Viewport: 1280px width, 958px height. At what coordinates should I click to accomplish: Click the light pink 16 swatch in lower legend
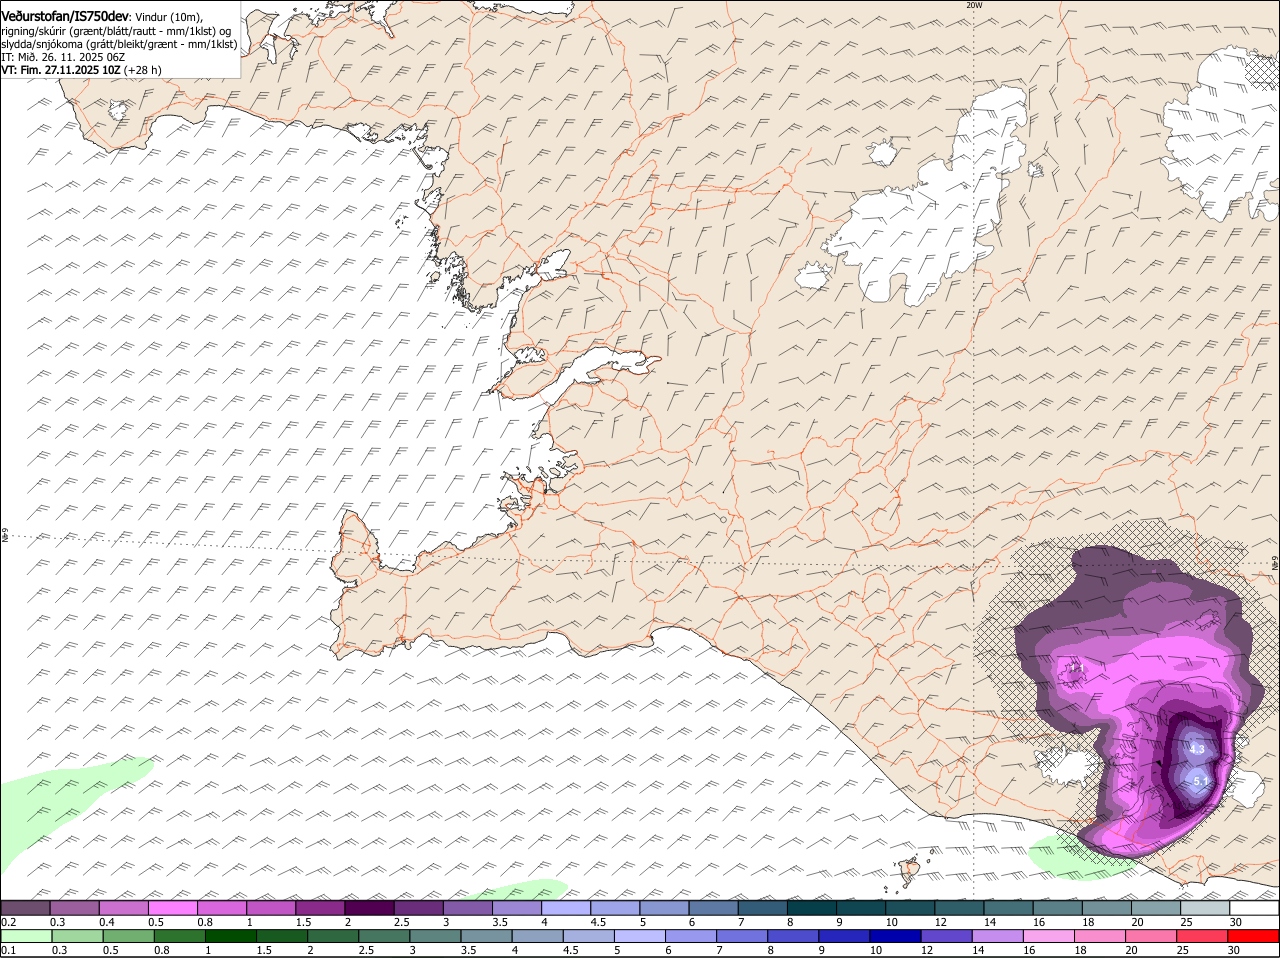click(1049, 936)
